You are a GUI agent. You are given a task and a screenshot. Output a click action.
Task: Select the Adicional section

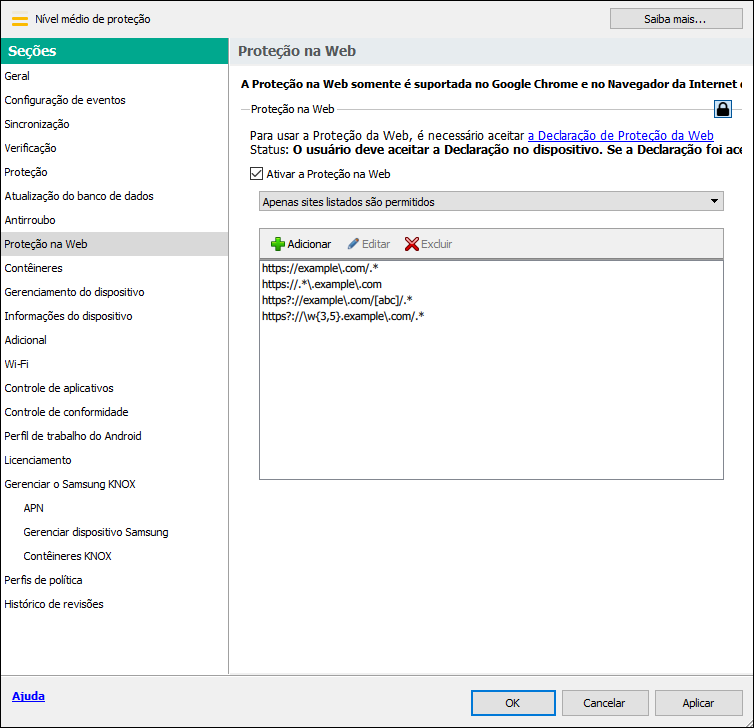click(x=114, y=340)
